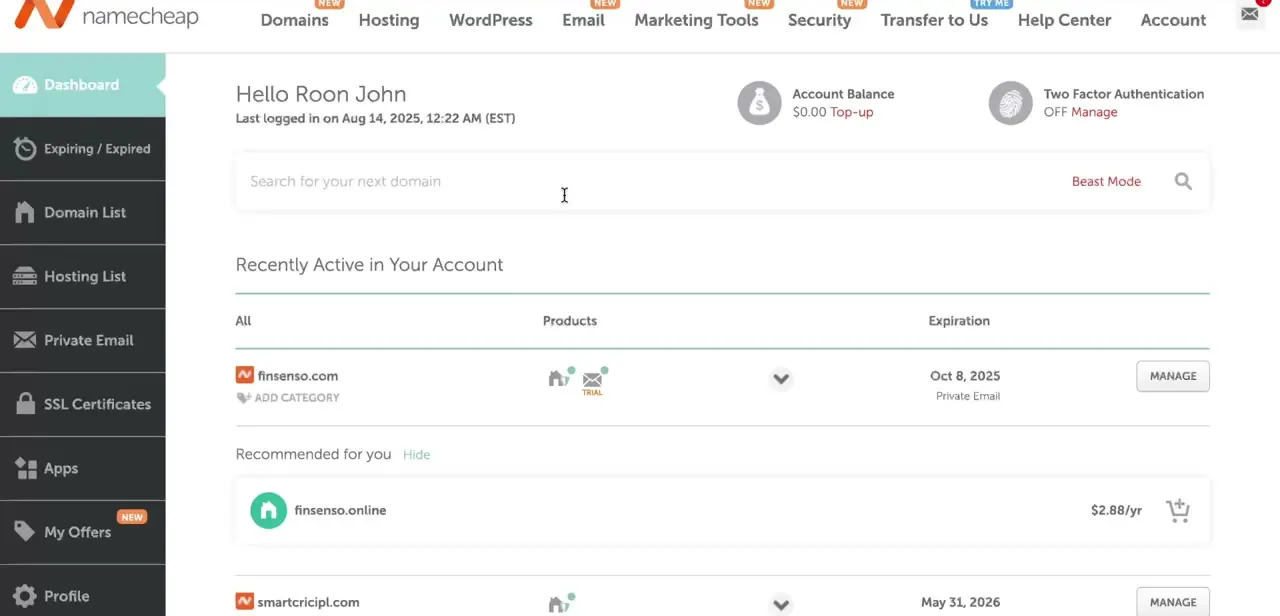Open Expiring / Expired in sidebar
The height and width of the screenshot is (616, 1280).
tap(83, 149)
